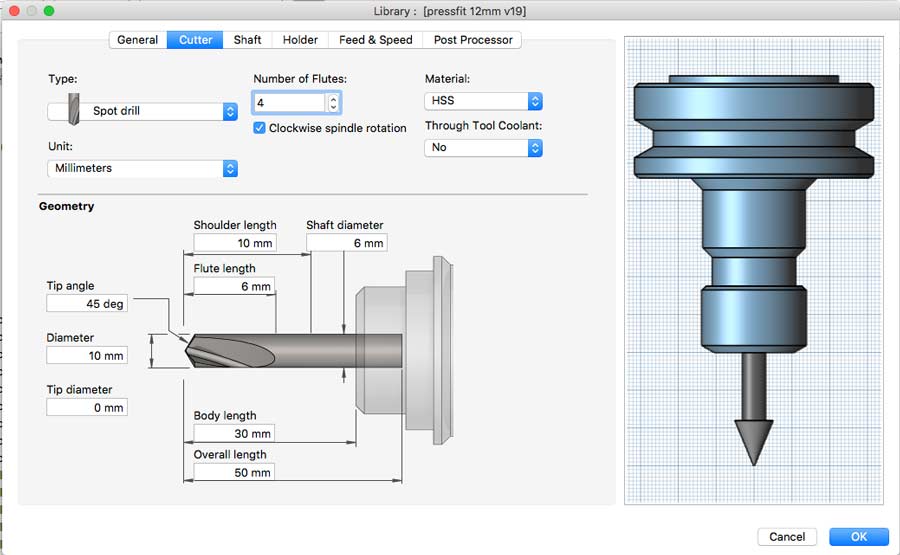This screenshot has width=900, height=555.
Task: Click the Number of Flutes stepper arrows
Action: tap(333, 102)
